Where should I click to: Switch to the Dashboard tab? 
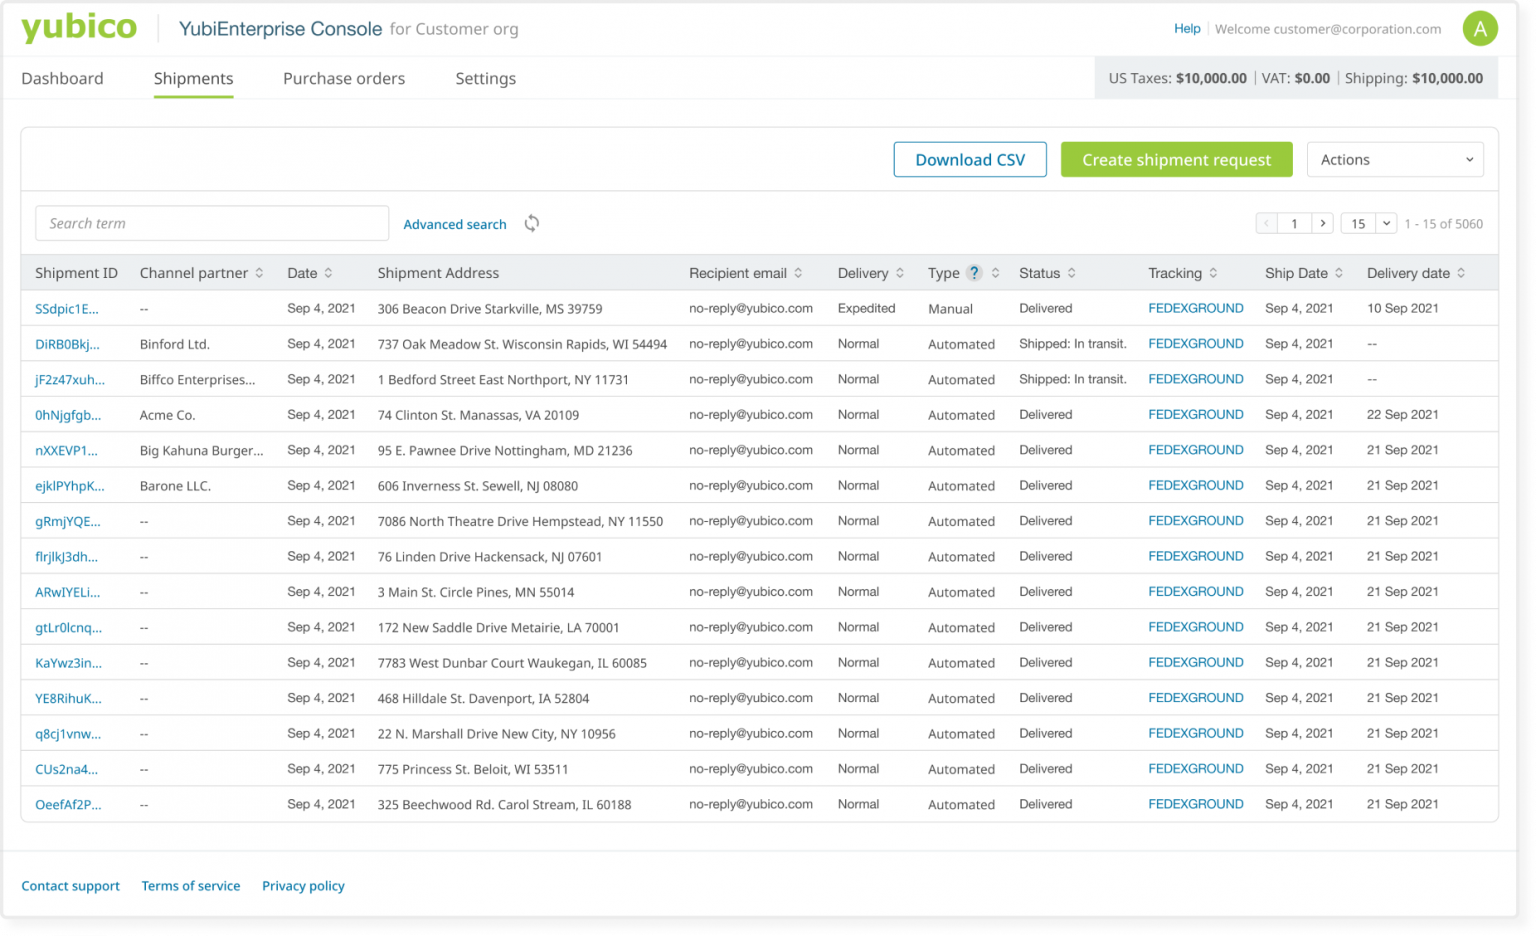pyautogui.click(x=62, y=78)
